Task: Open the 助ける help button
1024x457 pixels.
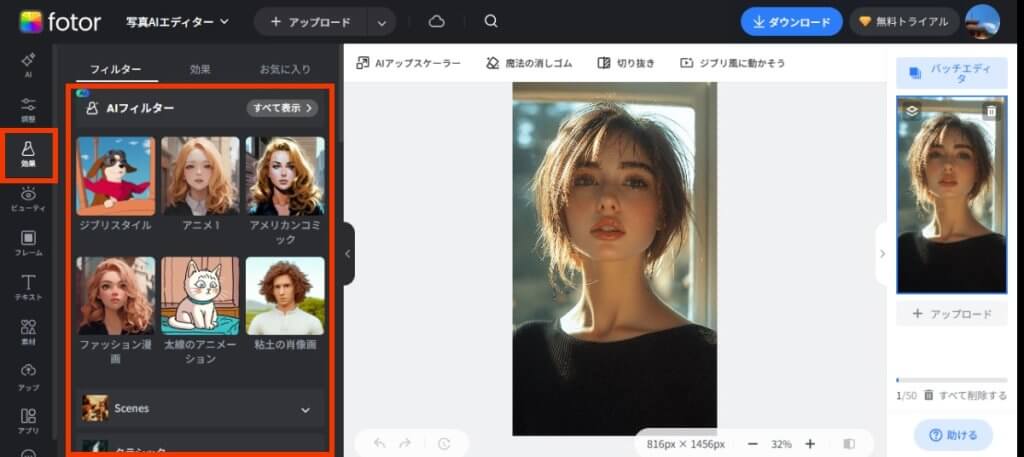Action: (x=953, y=435)
